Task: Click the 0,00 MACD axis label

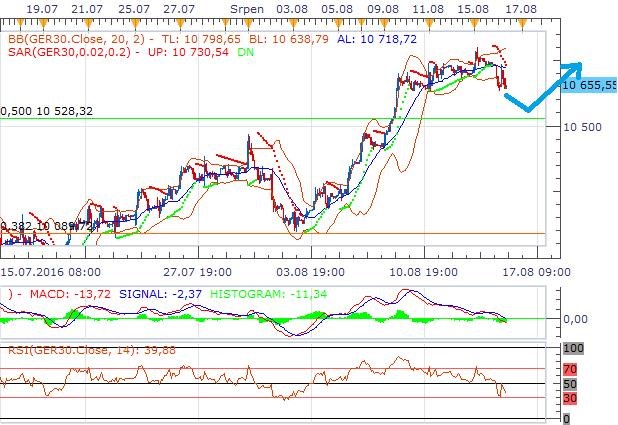Action: point(576,319)
